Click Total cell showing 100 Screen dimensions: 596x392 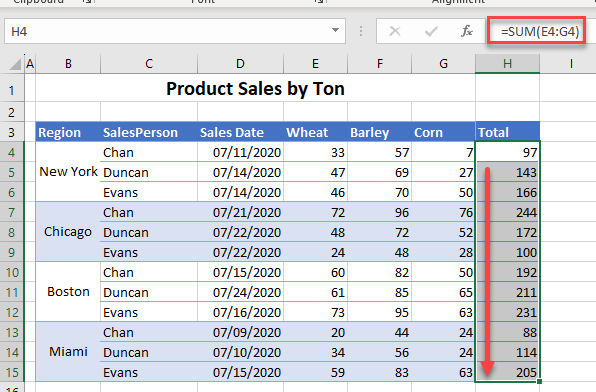pos(507,252)
